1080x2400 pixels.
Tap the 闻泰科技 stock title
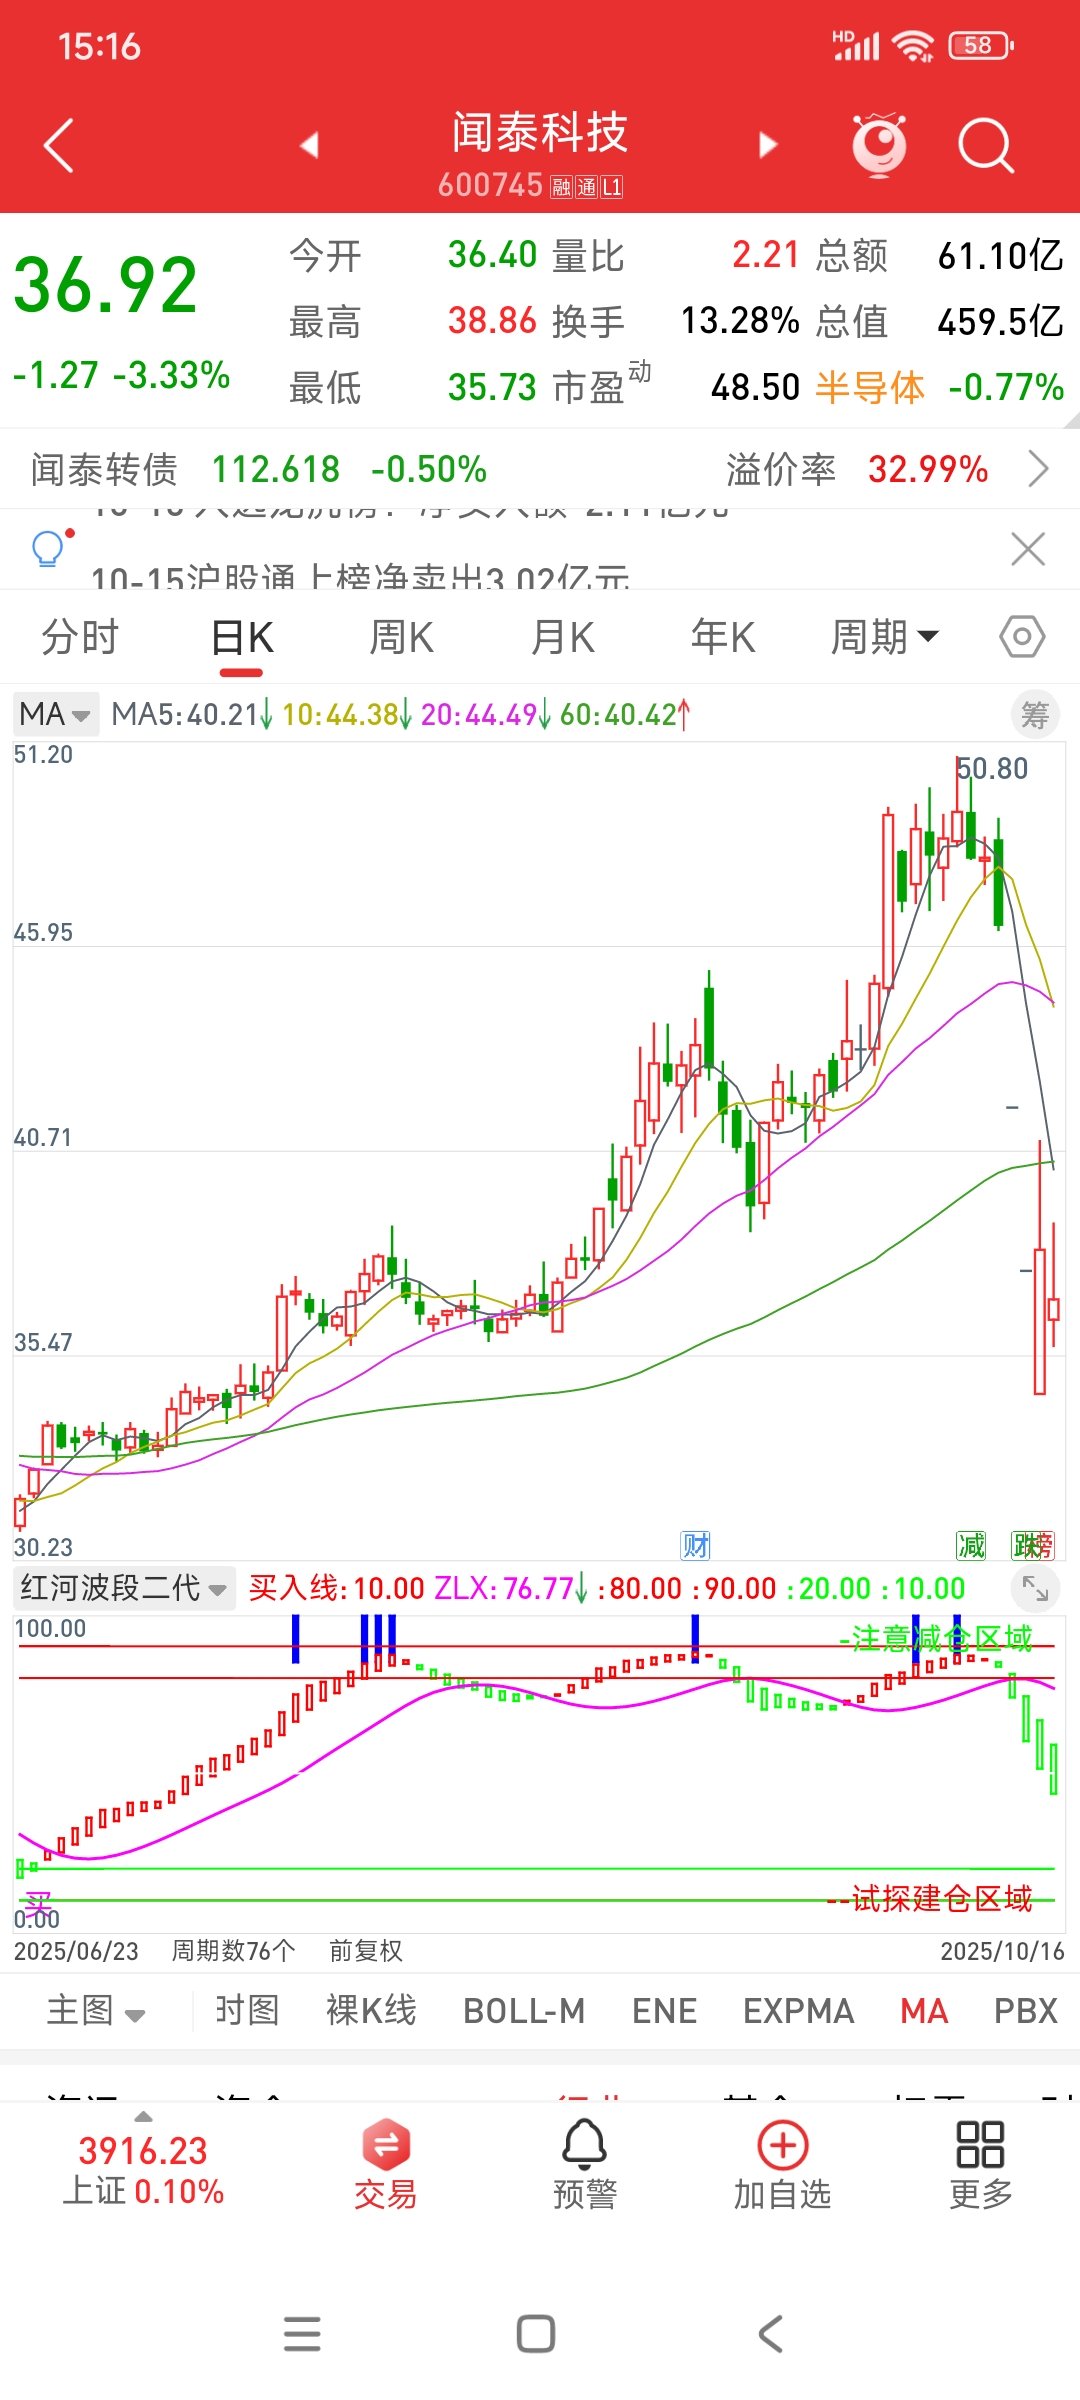click(x=540, y=132)
